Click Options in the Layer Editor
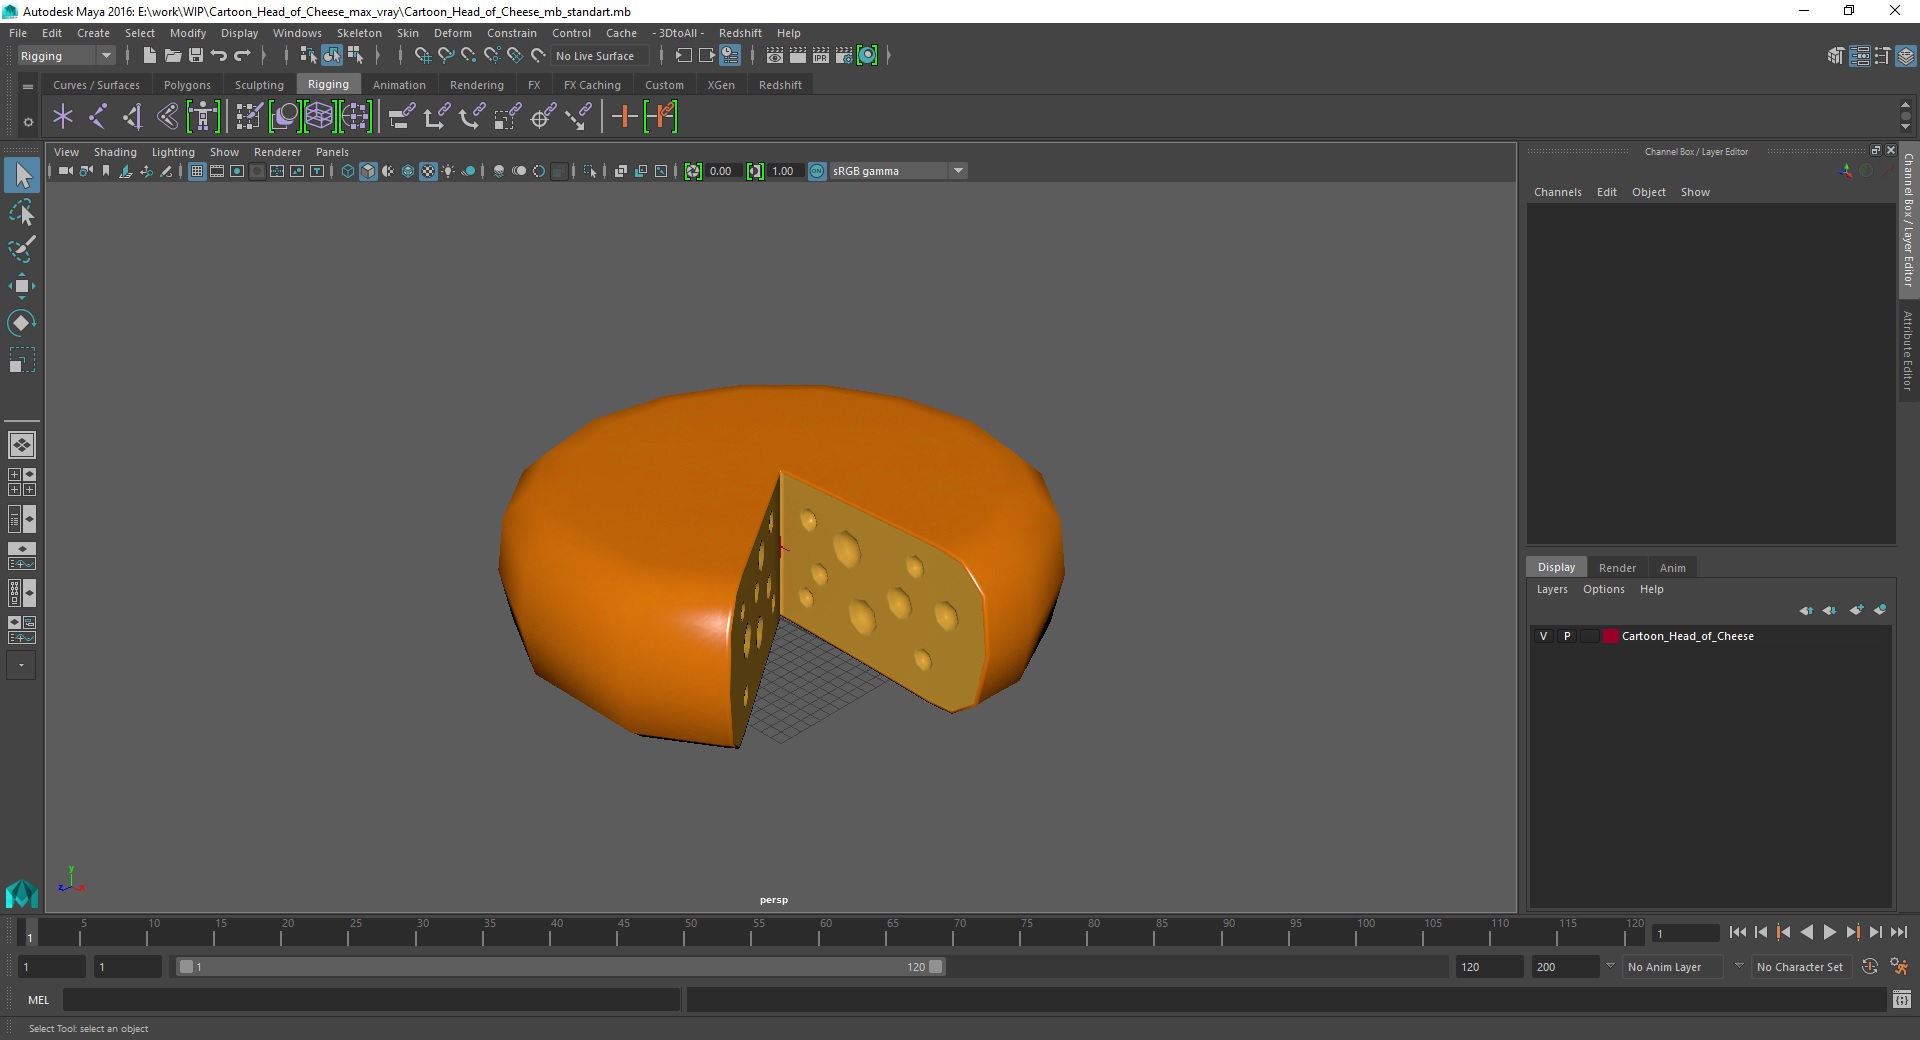The height and width of the screenshot is (1040, 1920). click(1603, 589)
